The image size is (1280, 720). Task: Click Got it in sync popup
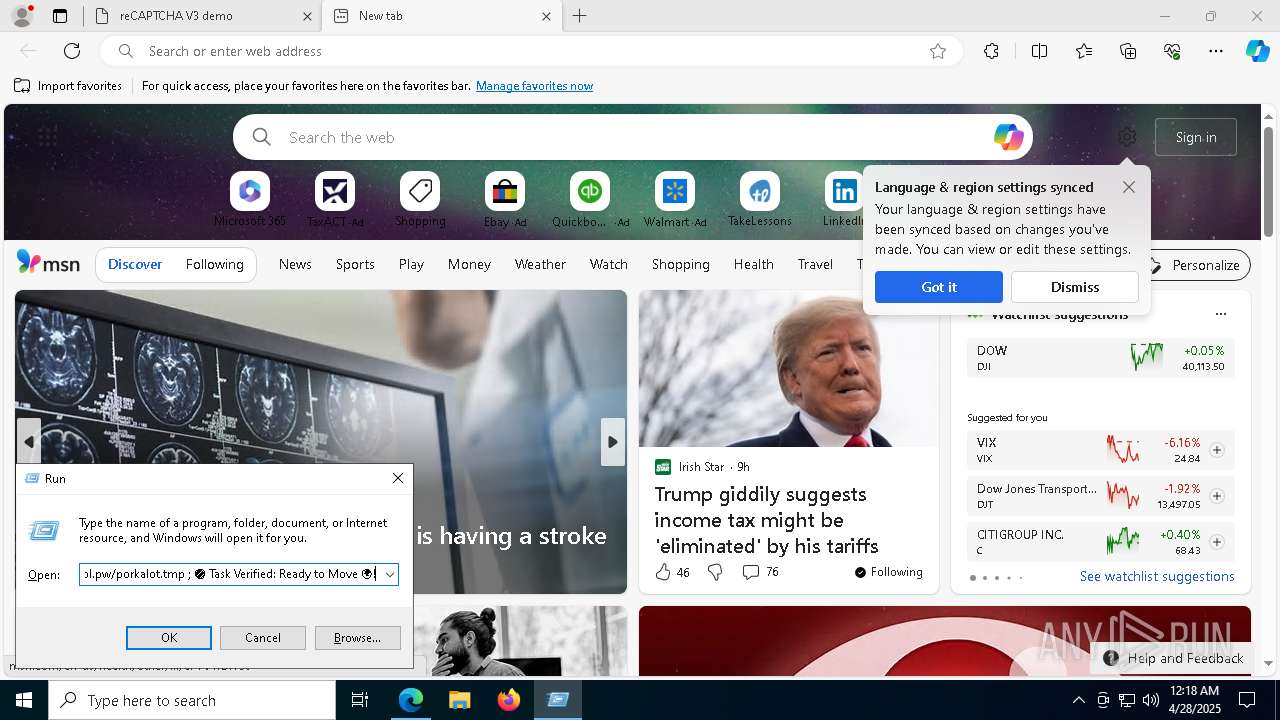pyautogui.click(x=939, y=287)
